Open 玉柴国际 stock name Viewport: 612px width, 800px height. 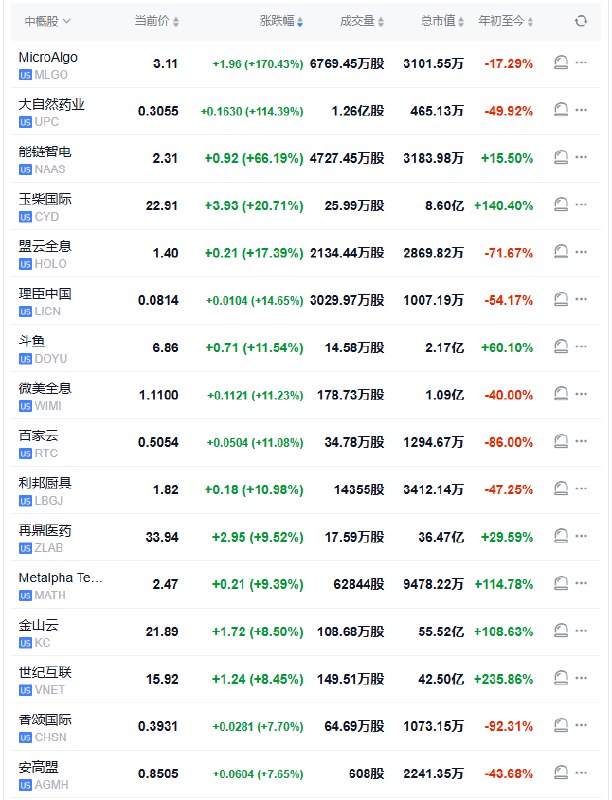(x=45, y=199)
